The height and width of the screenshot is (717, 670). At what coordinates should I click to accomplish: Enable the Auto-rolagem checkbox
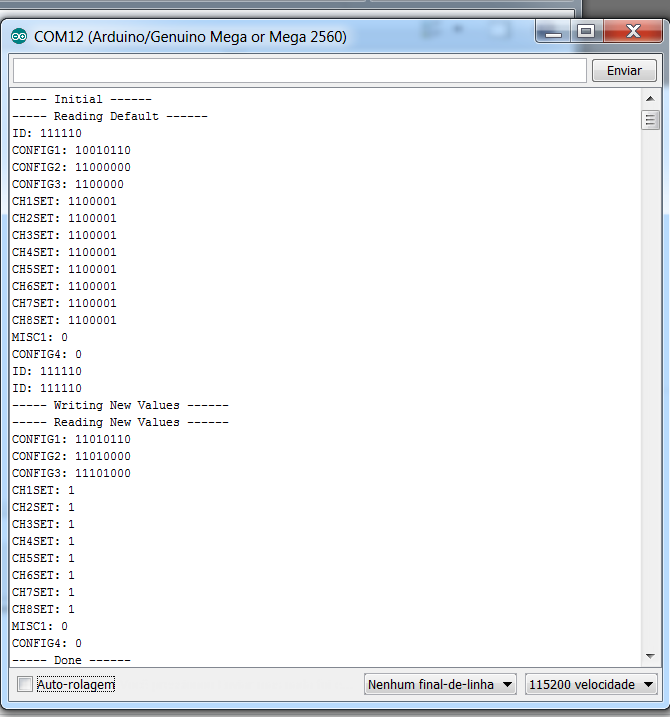25,685
